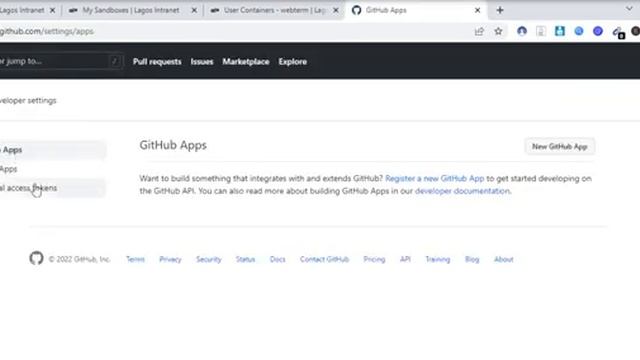Click the Developer settings breadcrumb text
Image resolution: width=640 pixels, height=360 pixels.
pos(28,100)
